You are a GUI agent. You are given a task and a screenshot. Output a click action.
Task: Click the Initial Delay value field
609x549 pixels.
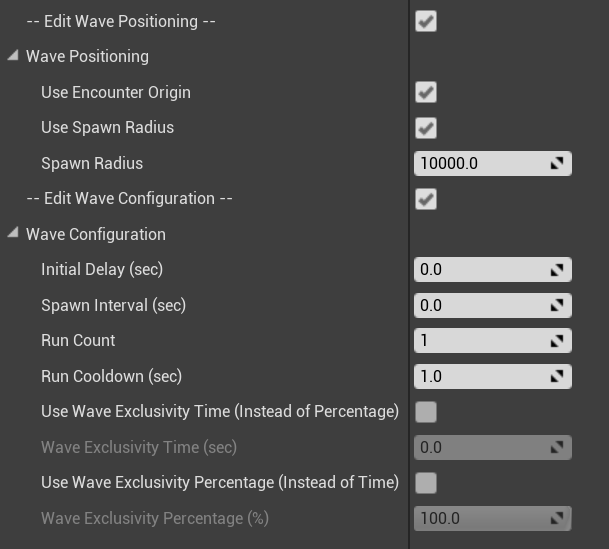tap(492, 270)
